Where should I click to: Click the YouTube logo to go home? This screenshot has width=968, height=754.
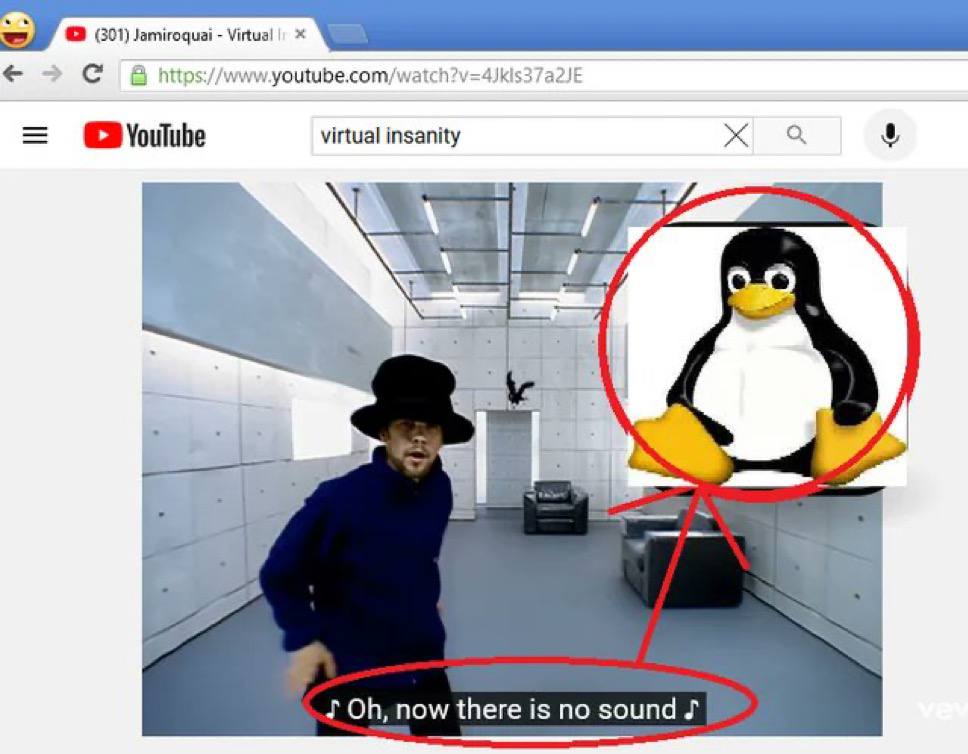(x=145, y=136)
